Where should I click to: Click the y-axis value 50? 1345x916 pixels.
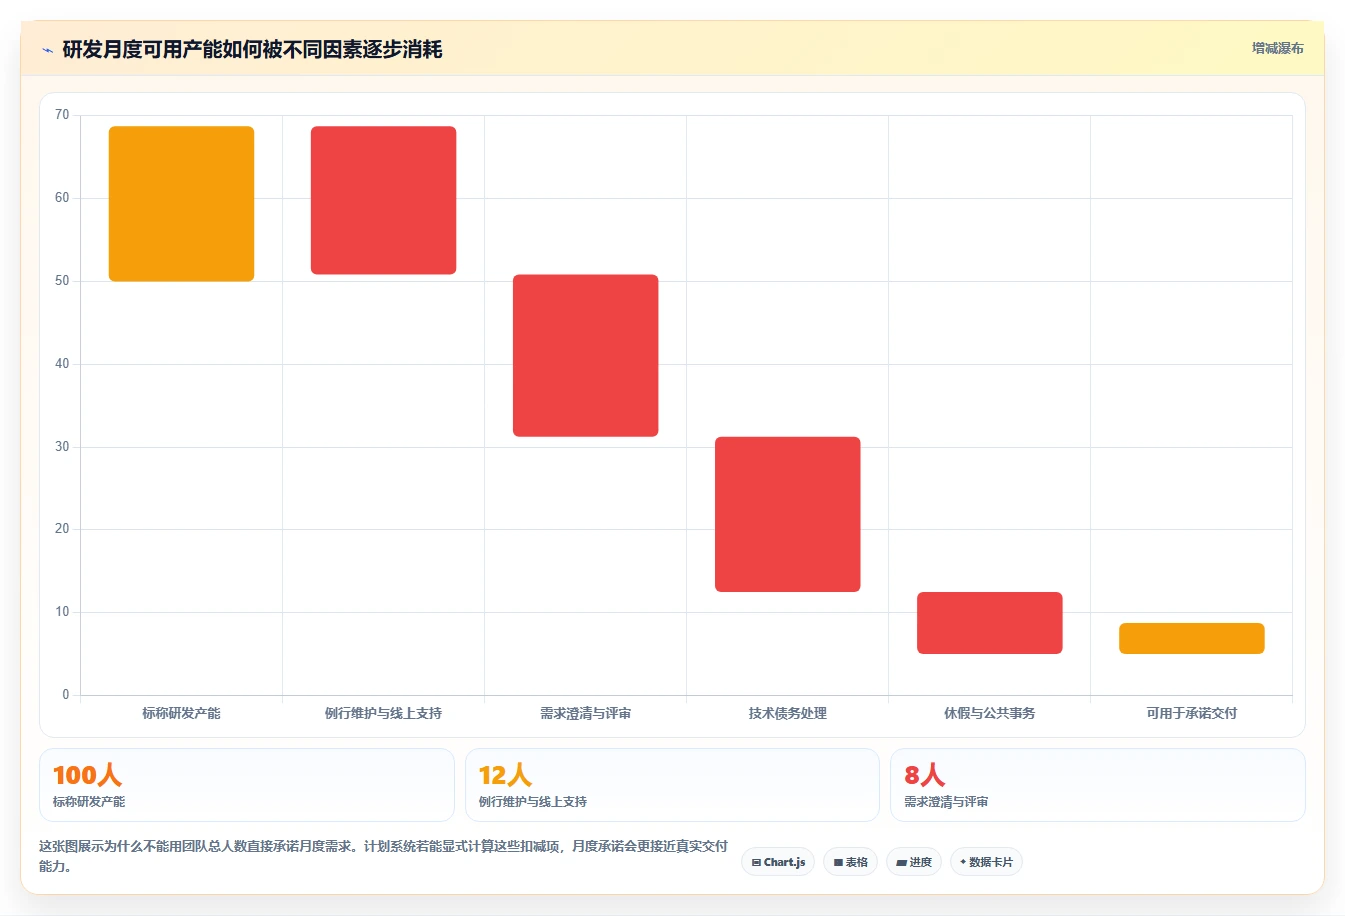[62, 281]
